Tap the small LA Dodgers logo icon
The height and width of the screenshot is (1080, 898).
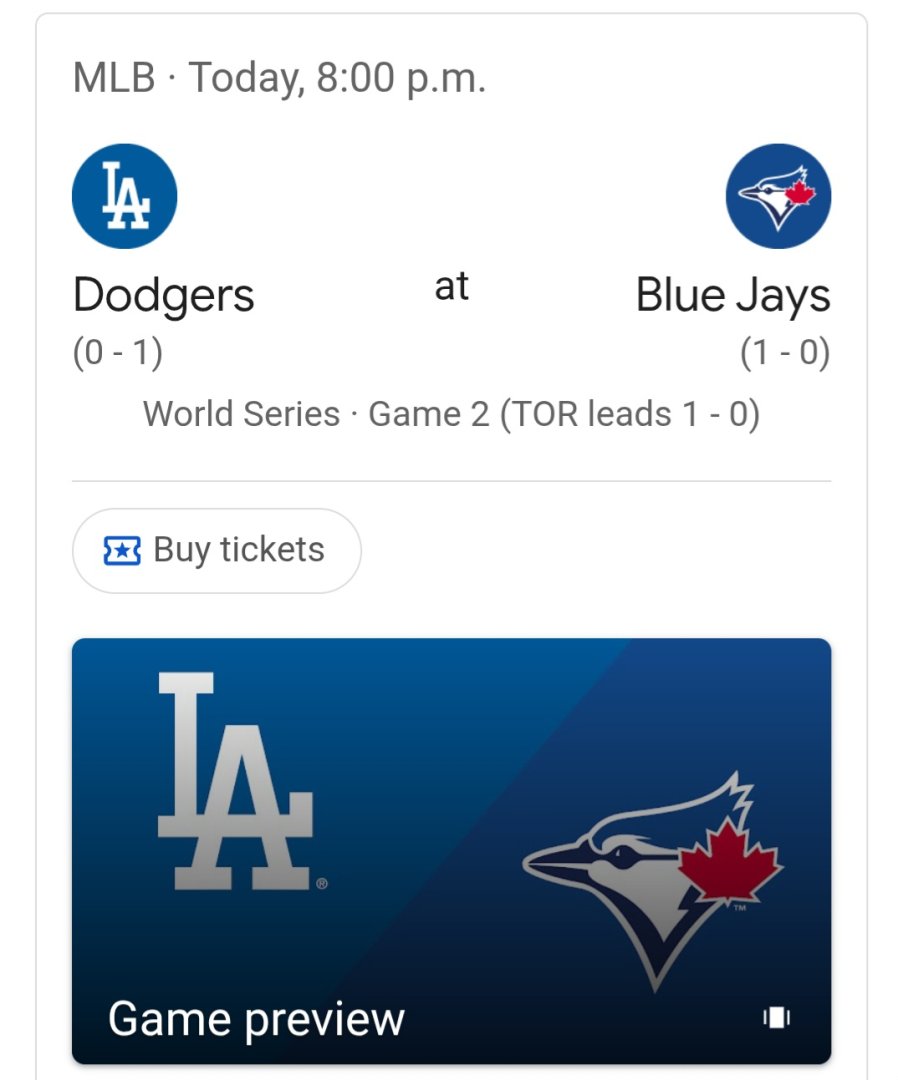pyautogui.click(x=125, y=197)
